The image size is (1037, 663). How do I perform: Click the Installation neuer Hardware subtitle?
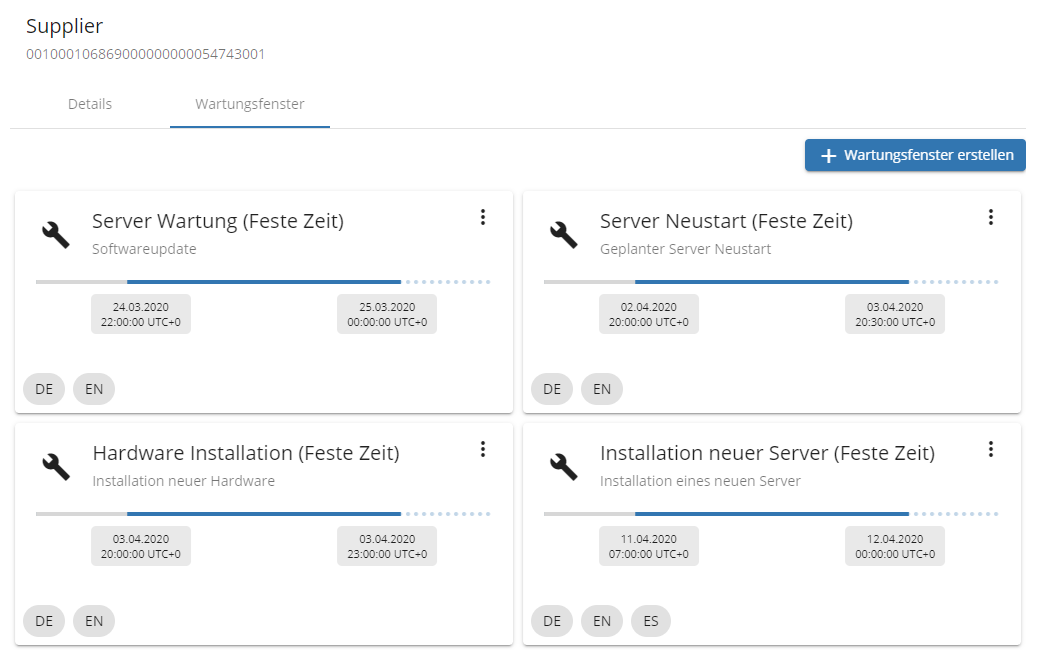click(183, 481)
